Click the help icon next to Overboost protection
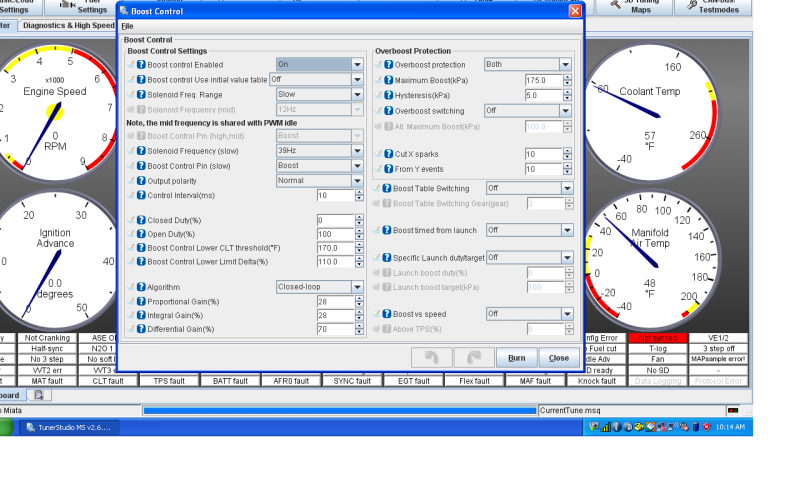800x480 pixels. (387, 64)
